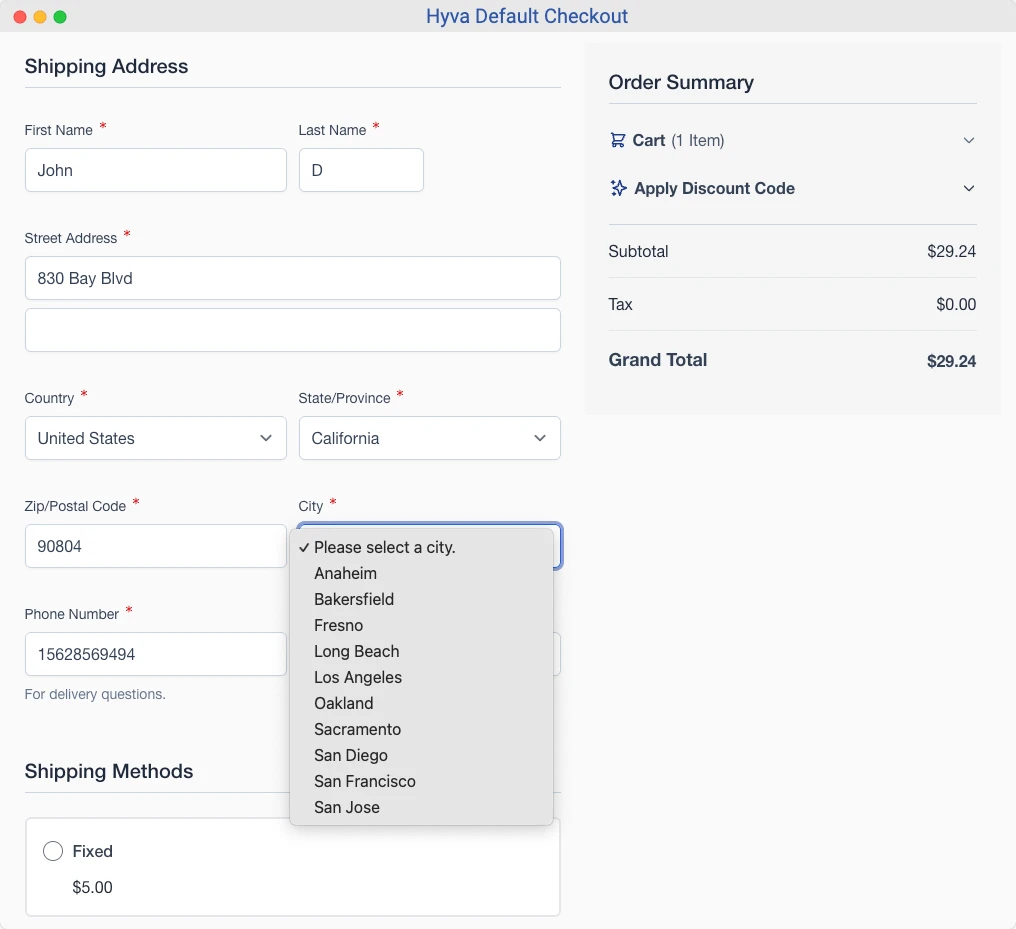The image size is (1016, 929).
Task: Open the State/Province selector showing California
Action: [x=430, y=438]
